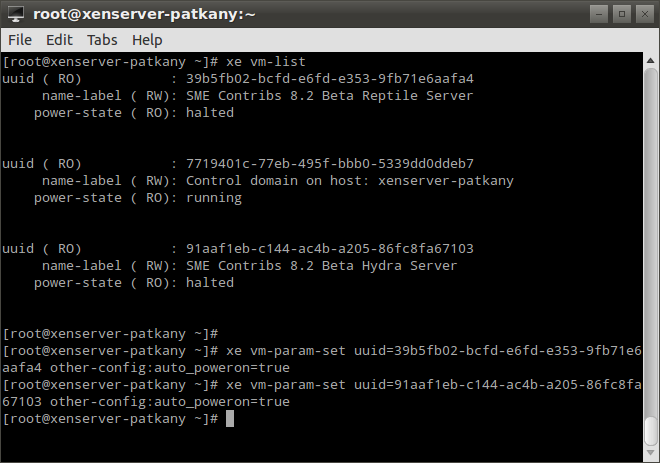Image resolution: width=660 pixels, height=463 pixels.
Task: Click 'aafa4 other-config:auto_poweron=true' line
Action: [146, 368]
